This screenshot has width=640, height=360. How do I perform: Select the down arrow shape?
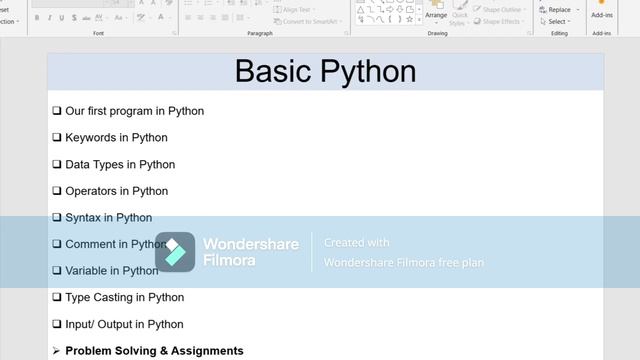(400, 9)
